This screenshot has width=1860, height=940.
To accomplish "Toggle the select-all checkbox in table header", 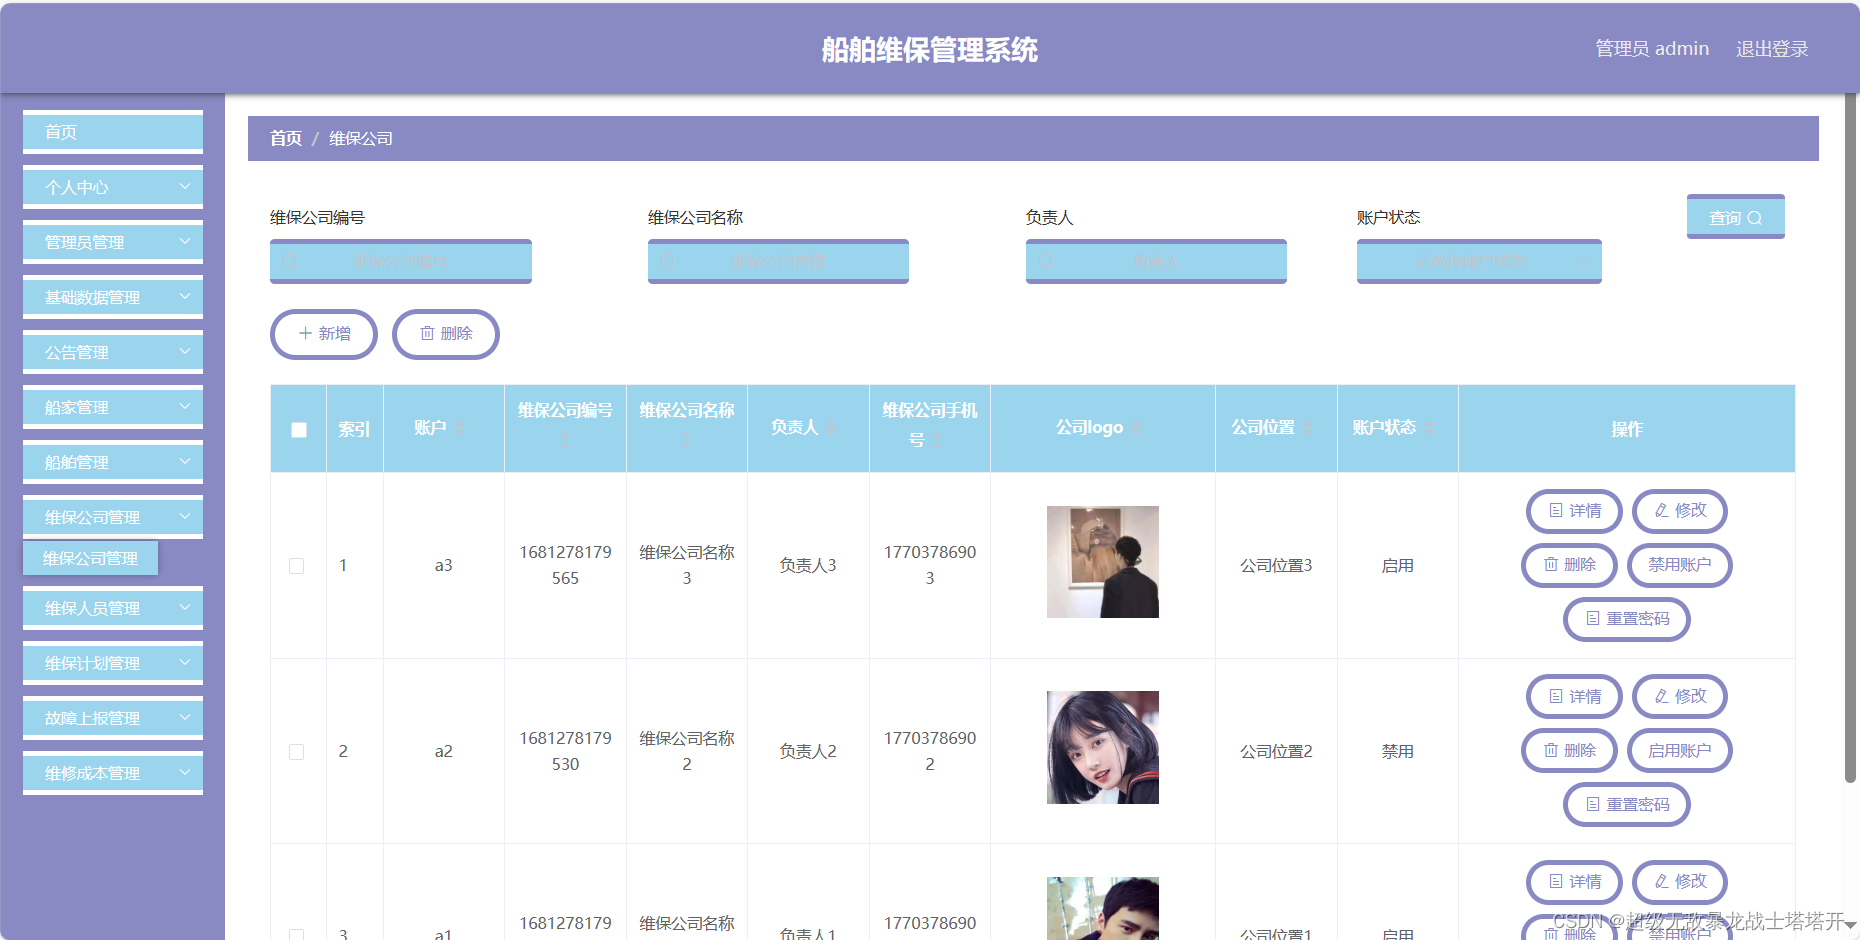I will click(299, 430).
